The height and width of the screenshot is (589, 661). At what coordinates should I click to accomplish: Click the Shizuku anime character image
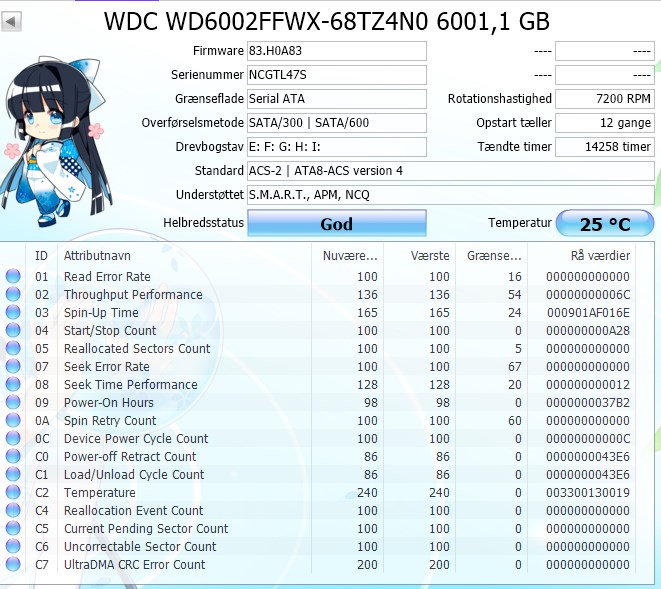coord(55,141)
